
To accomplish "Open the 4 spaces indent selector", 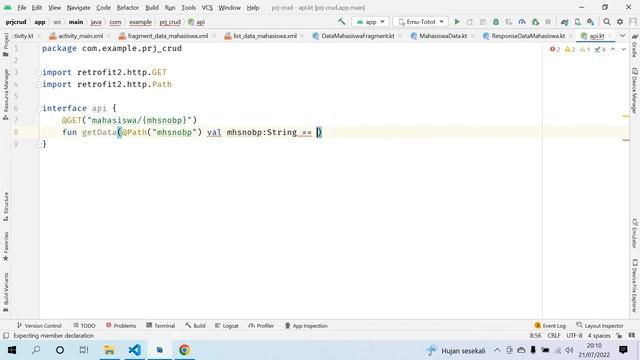I will point(599,336).
